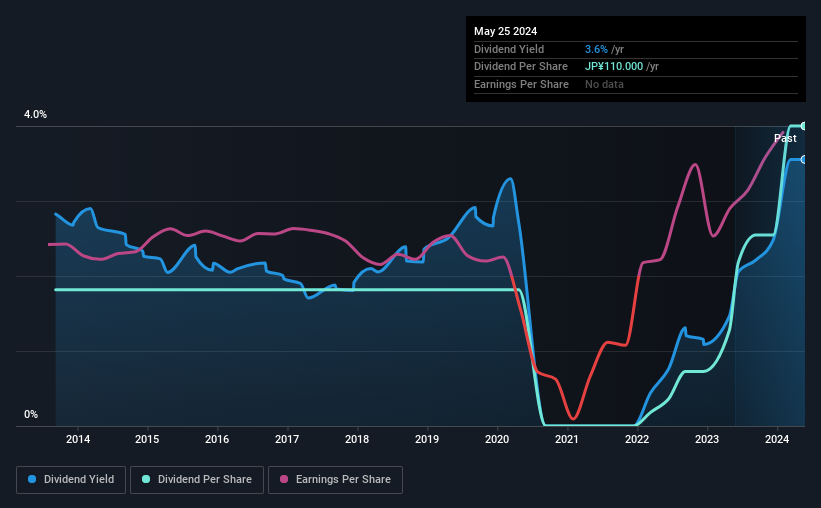Click the 4.0% y-axis label
This screenshot has width=821, height=508.
pos(36,115)
